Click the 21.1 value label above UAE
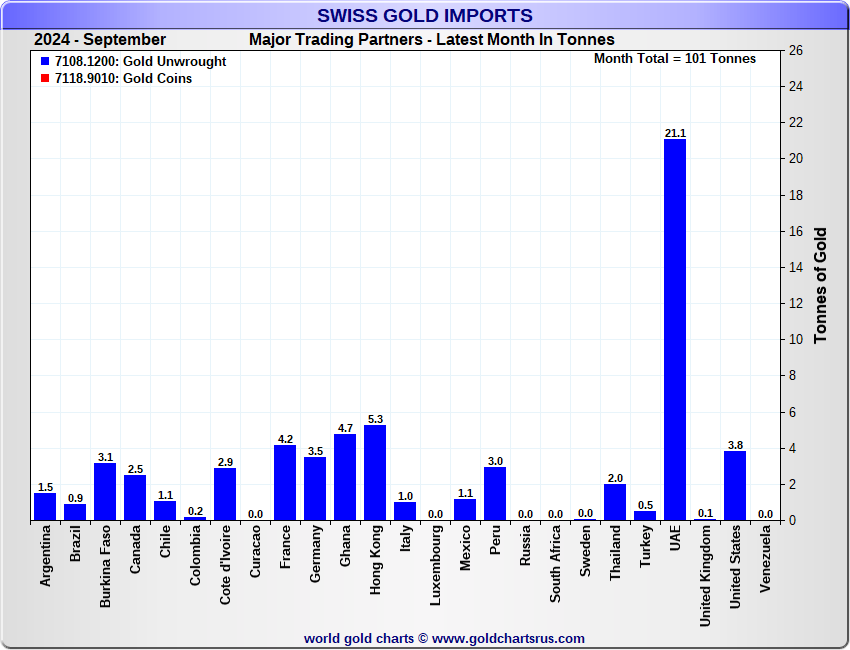Screen dimensions: 850x650 pyautogui.click(x=675, y=133)
